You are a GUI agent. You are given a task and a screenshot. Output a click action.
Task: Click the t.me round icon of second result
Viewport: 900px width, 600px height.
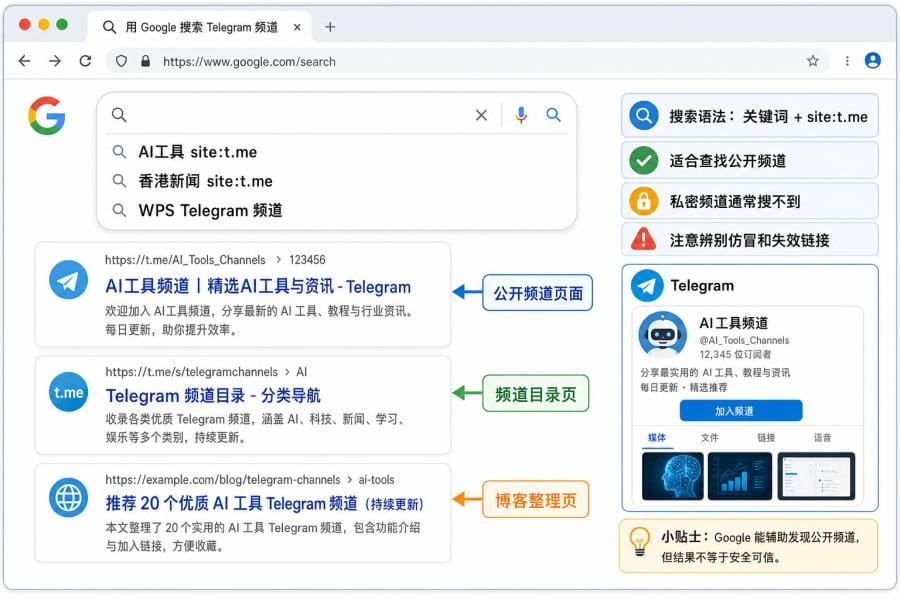click(68, 392)
